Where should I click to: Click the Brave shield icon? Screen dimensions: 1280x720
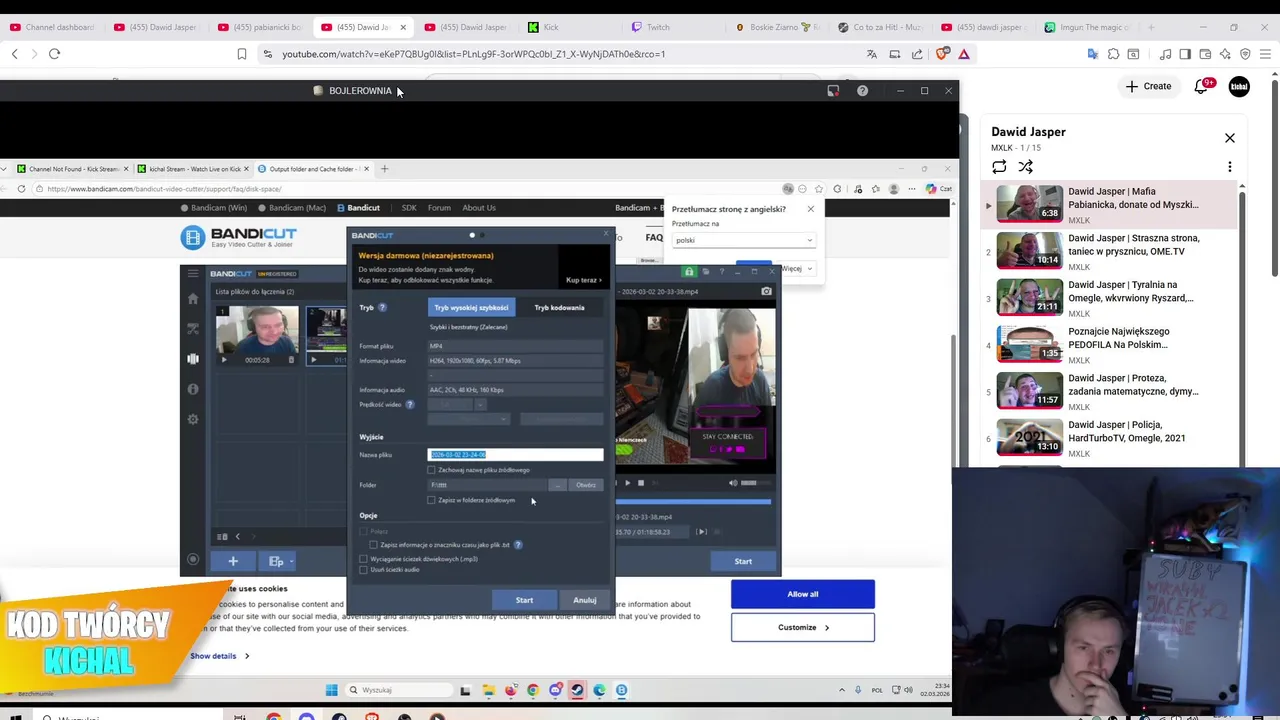click(943, 54)
